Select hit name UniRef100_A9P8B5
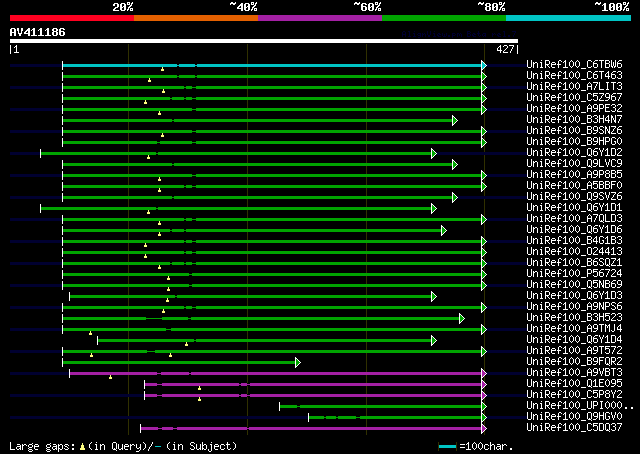This screenshot has height=454, width=640. click(574, 175)
